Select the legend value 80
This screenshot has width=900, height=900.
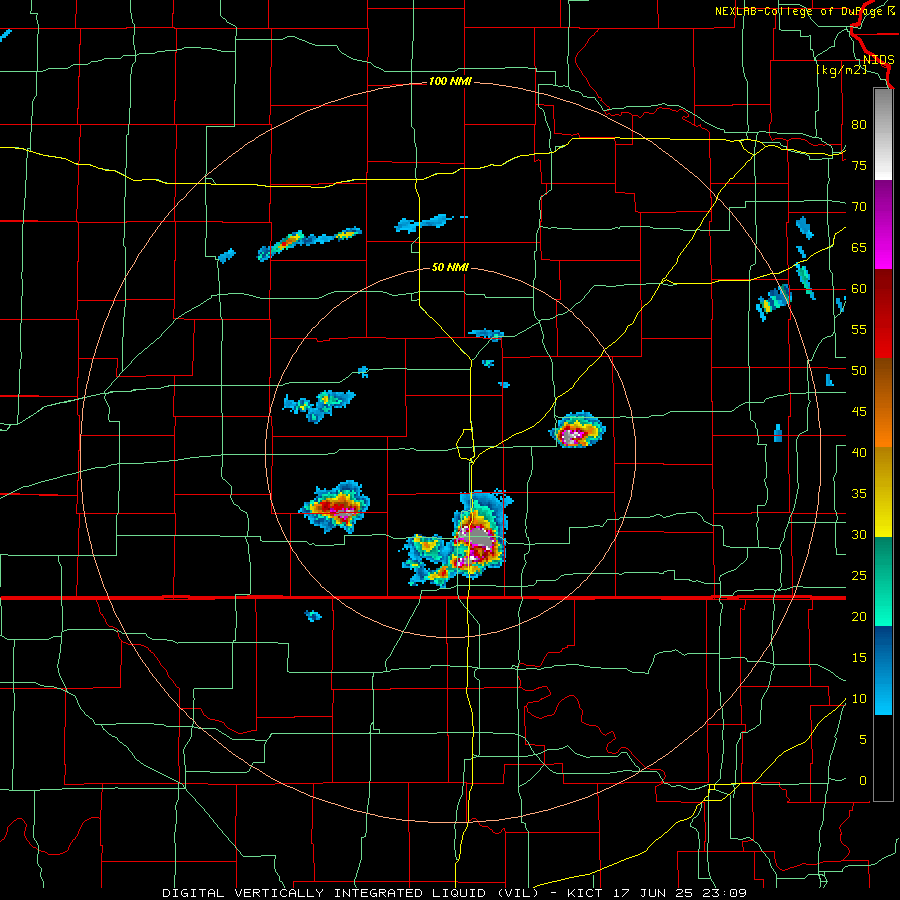(859, 125)
